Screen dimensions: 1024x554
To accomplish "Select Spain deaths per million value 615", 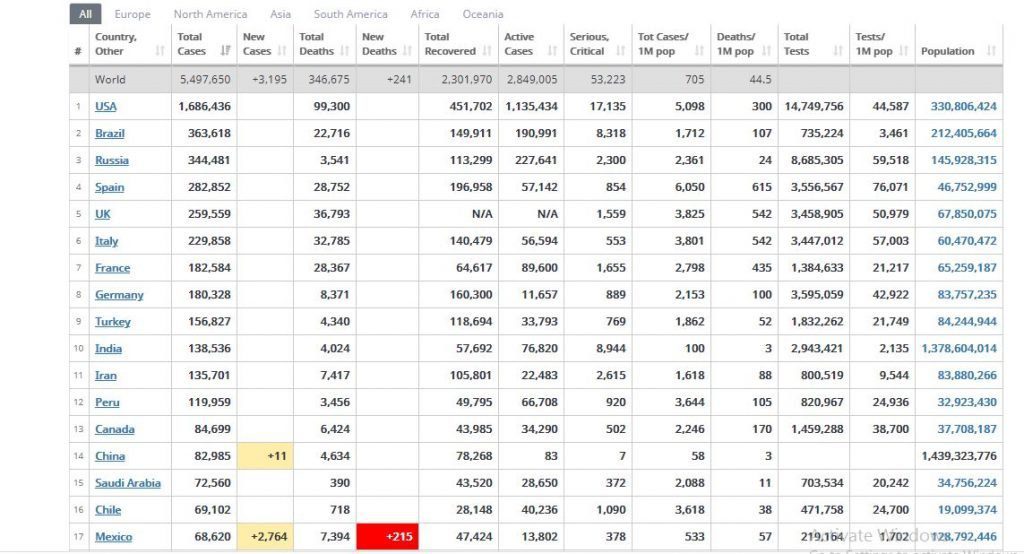I will (x=761, y=187).
